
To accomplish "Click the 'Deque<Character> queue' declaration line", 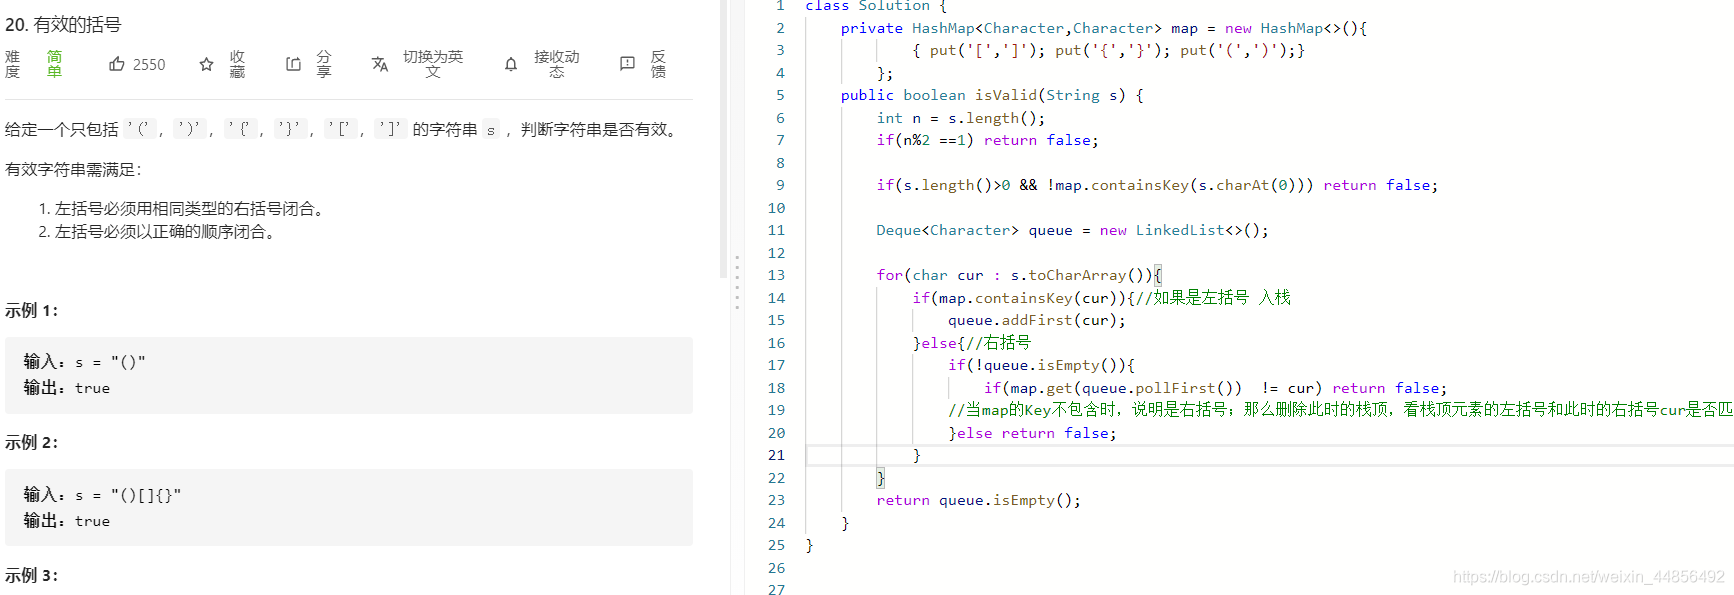I will coord(1072,230).
